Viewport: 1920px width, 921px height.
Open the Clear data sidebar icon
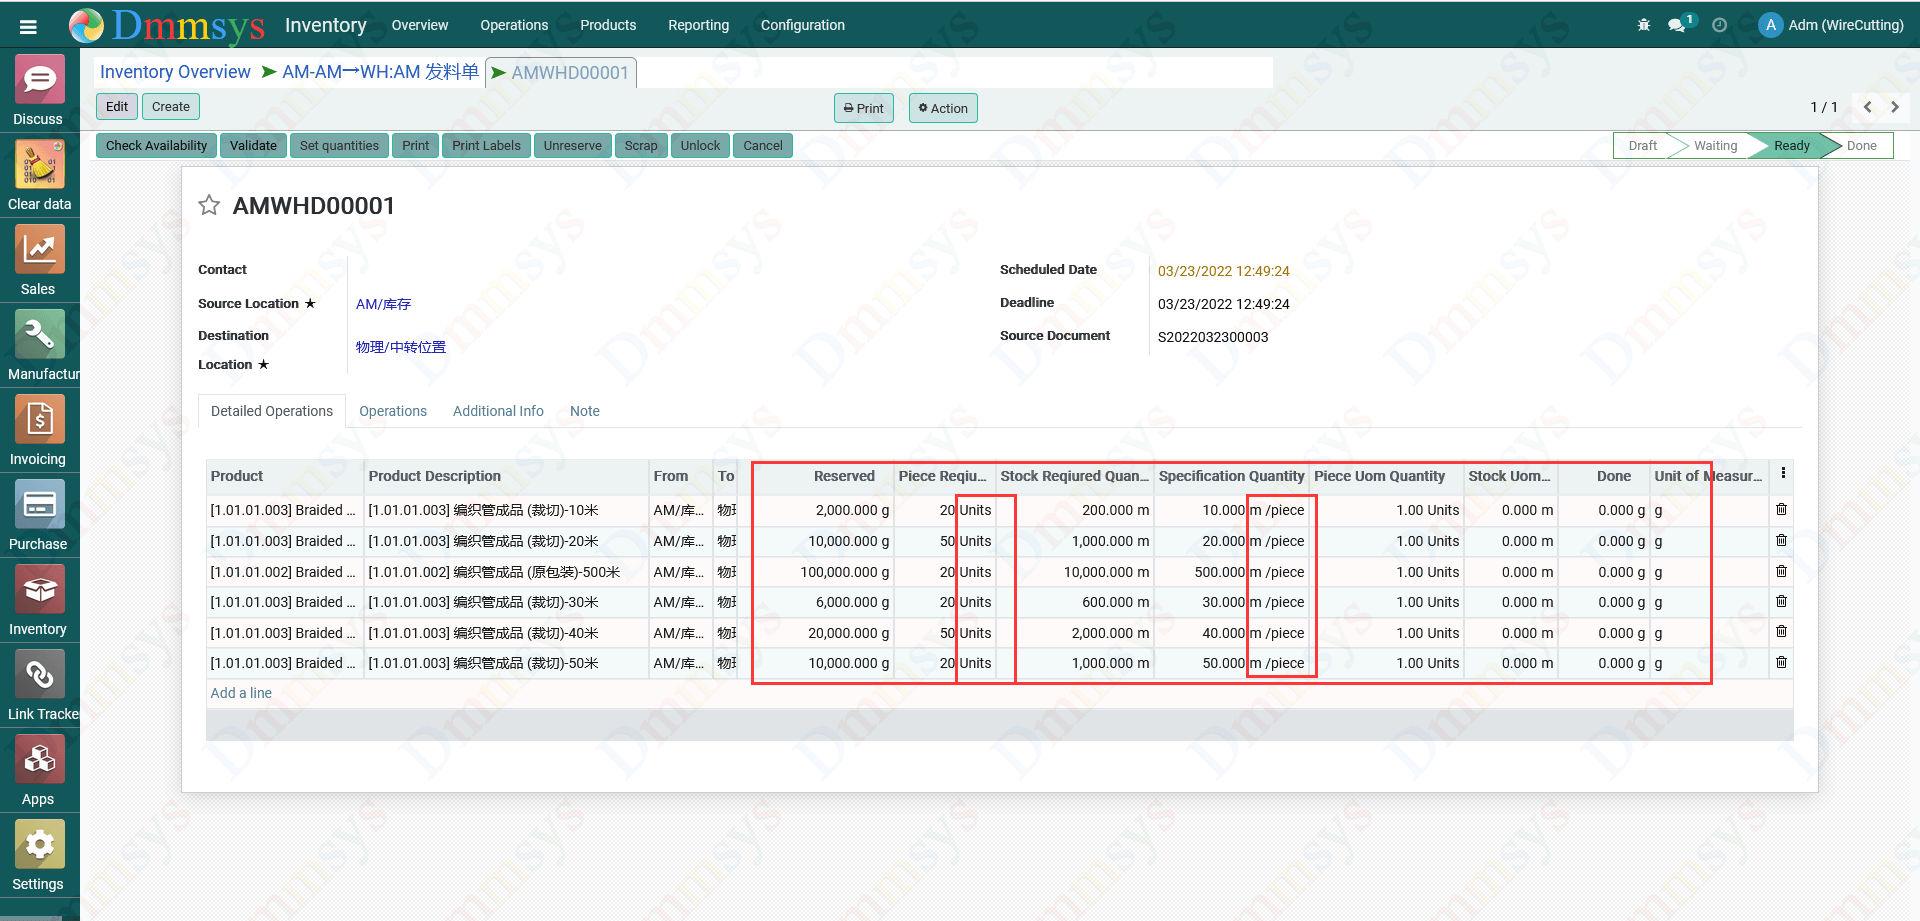[39, 164]
